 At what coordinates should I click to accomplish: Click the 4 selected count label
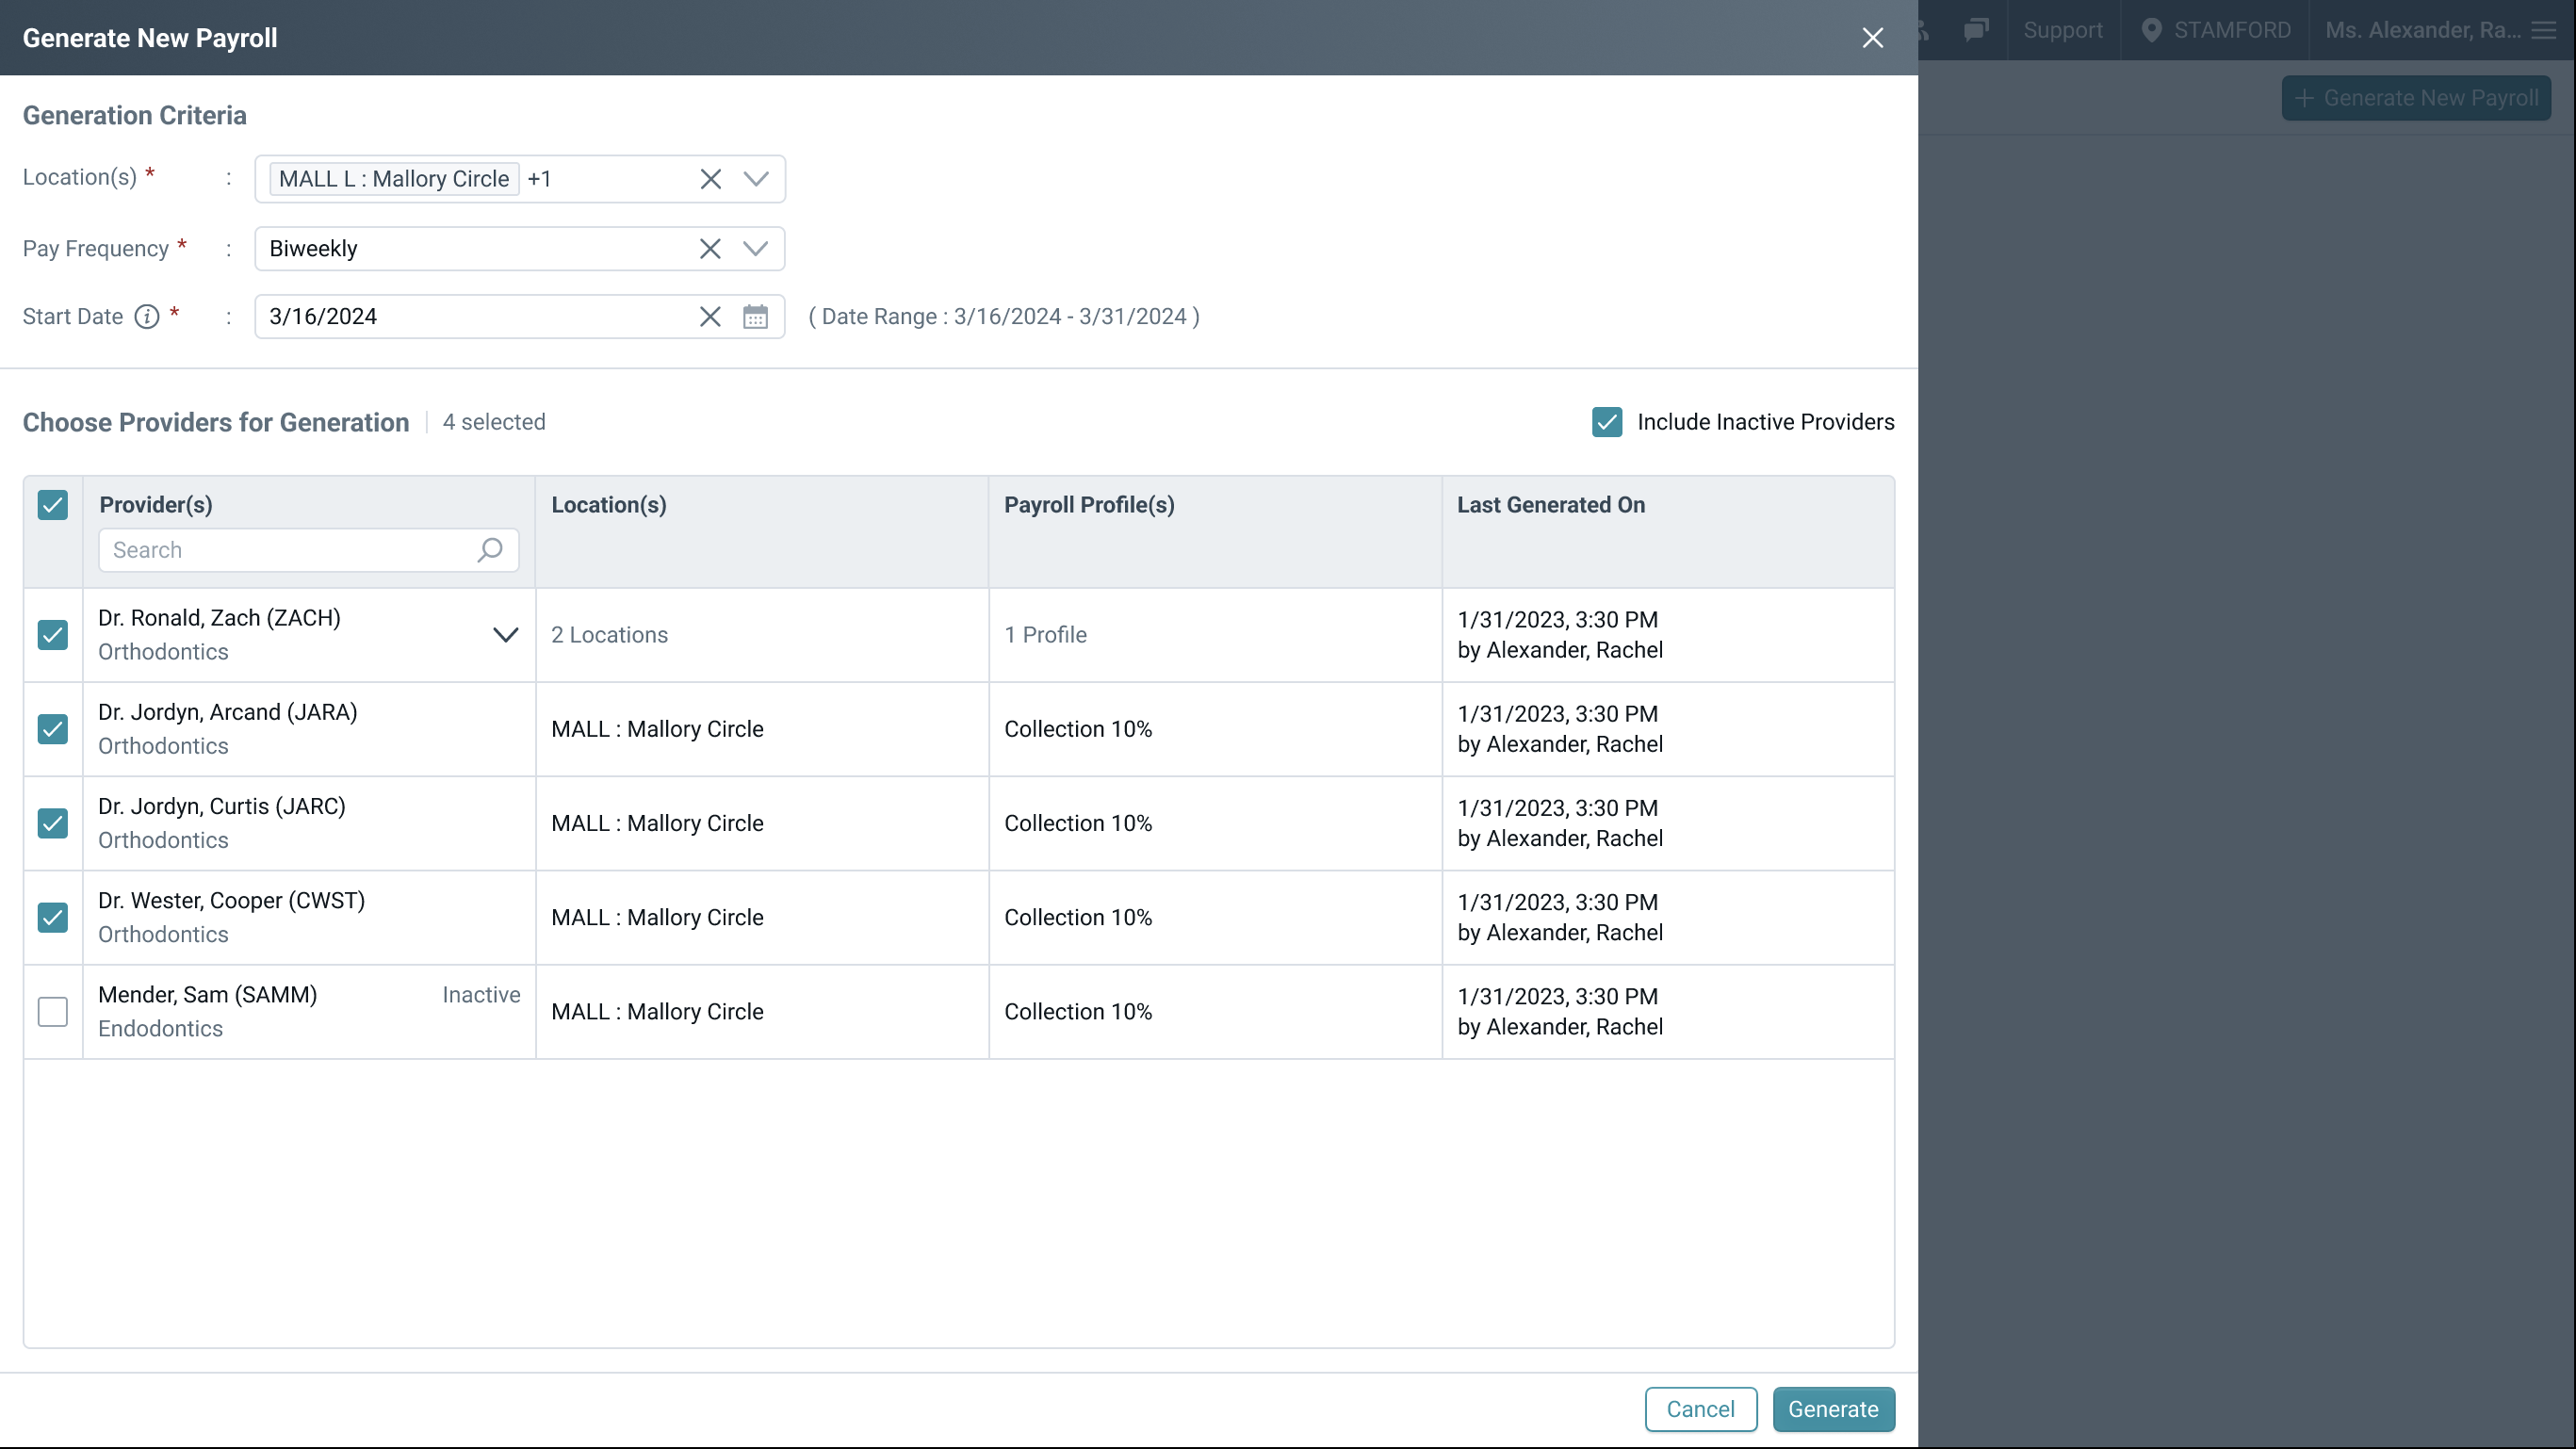click(x=494, y=422)
